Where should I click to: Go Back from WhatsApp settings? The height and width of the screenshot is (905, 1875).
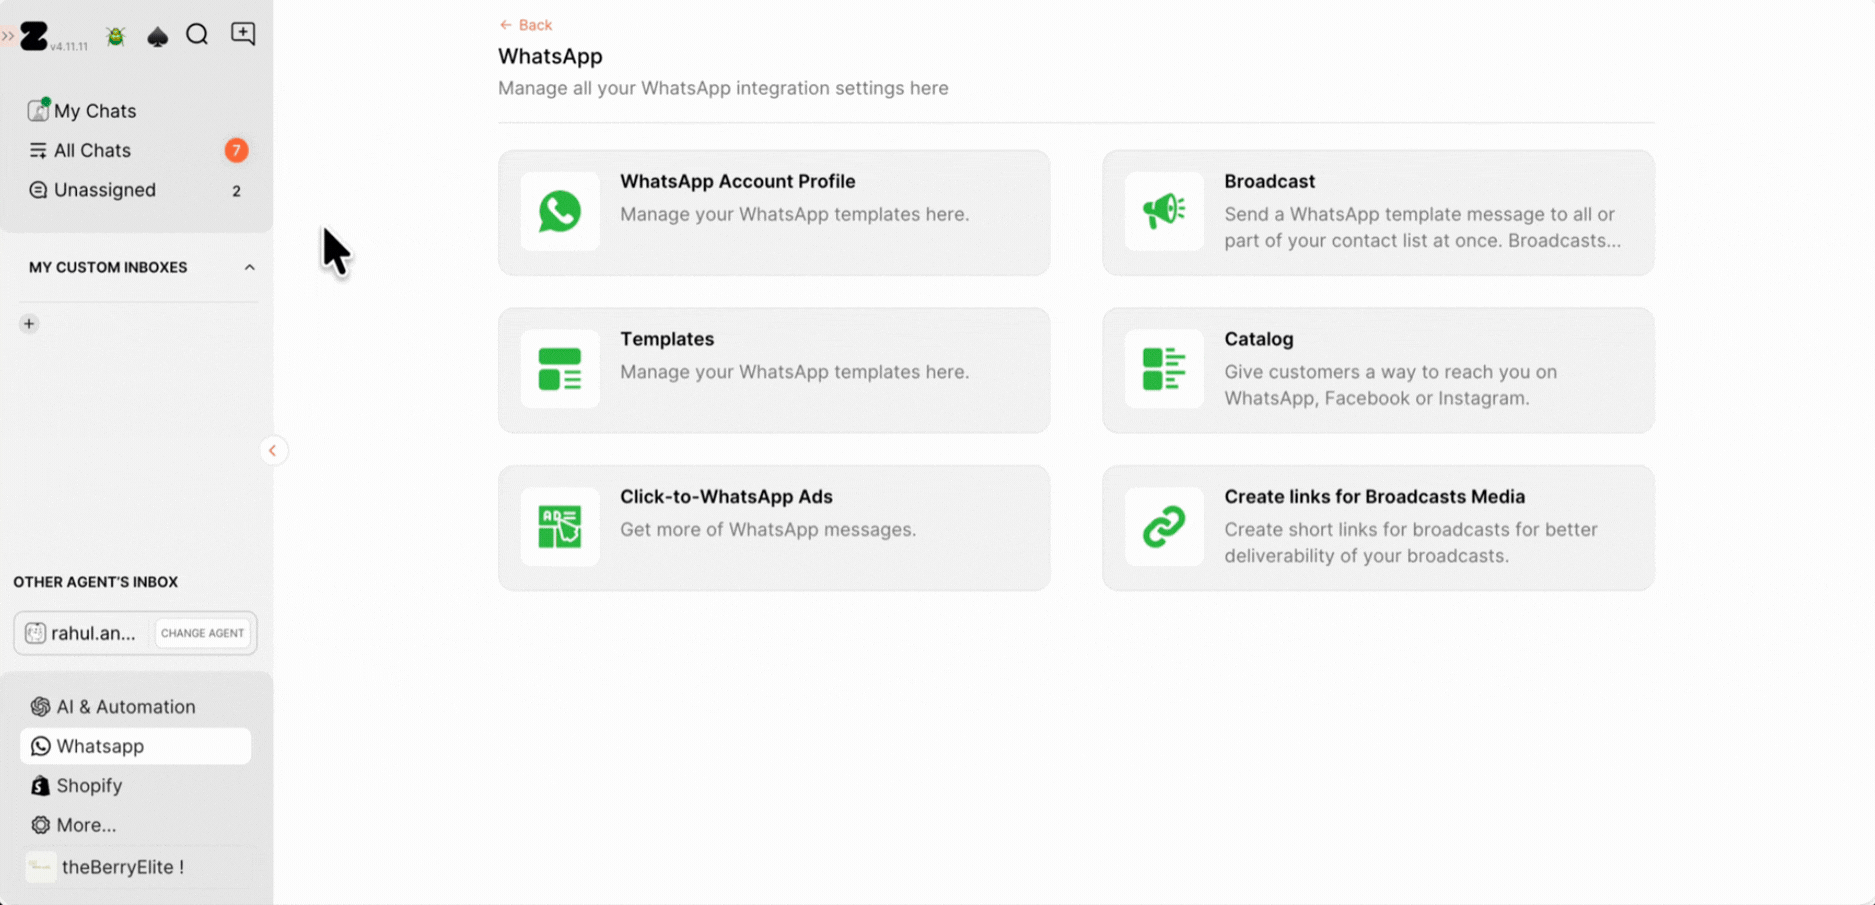[525, 25]
